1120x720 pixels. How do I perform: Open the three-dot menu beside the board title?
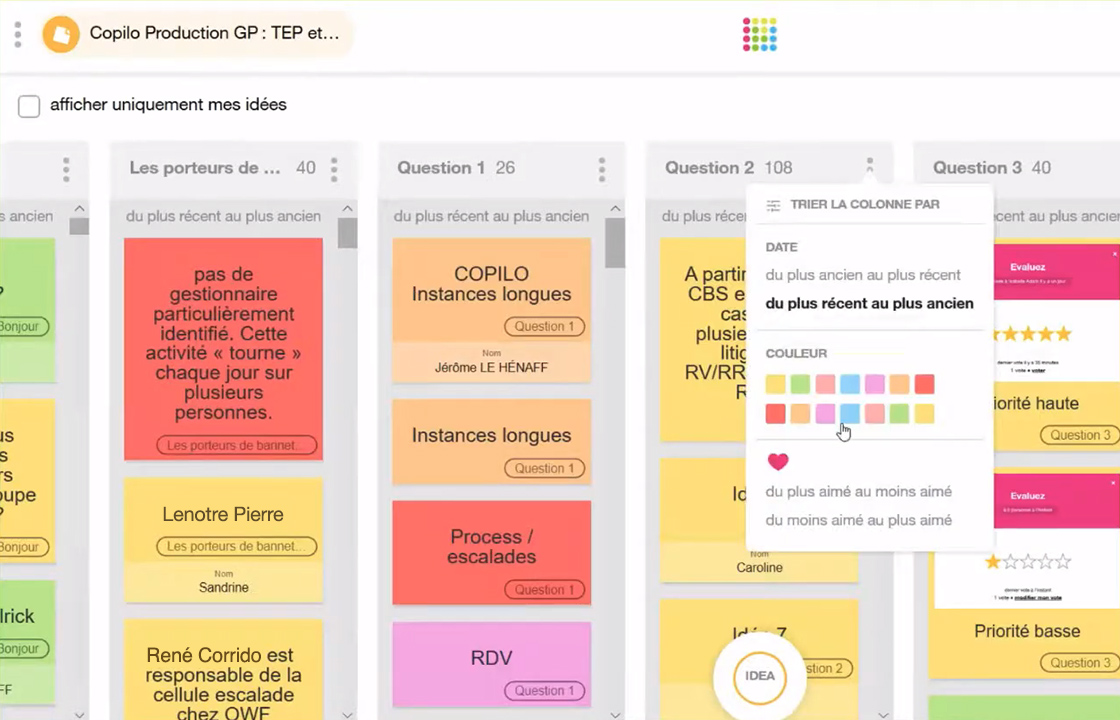click(x=18, y=34)
